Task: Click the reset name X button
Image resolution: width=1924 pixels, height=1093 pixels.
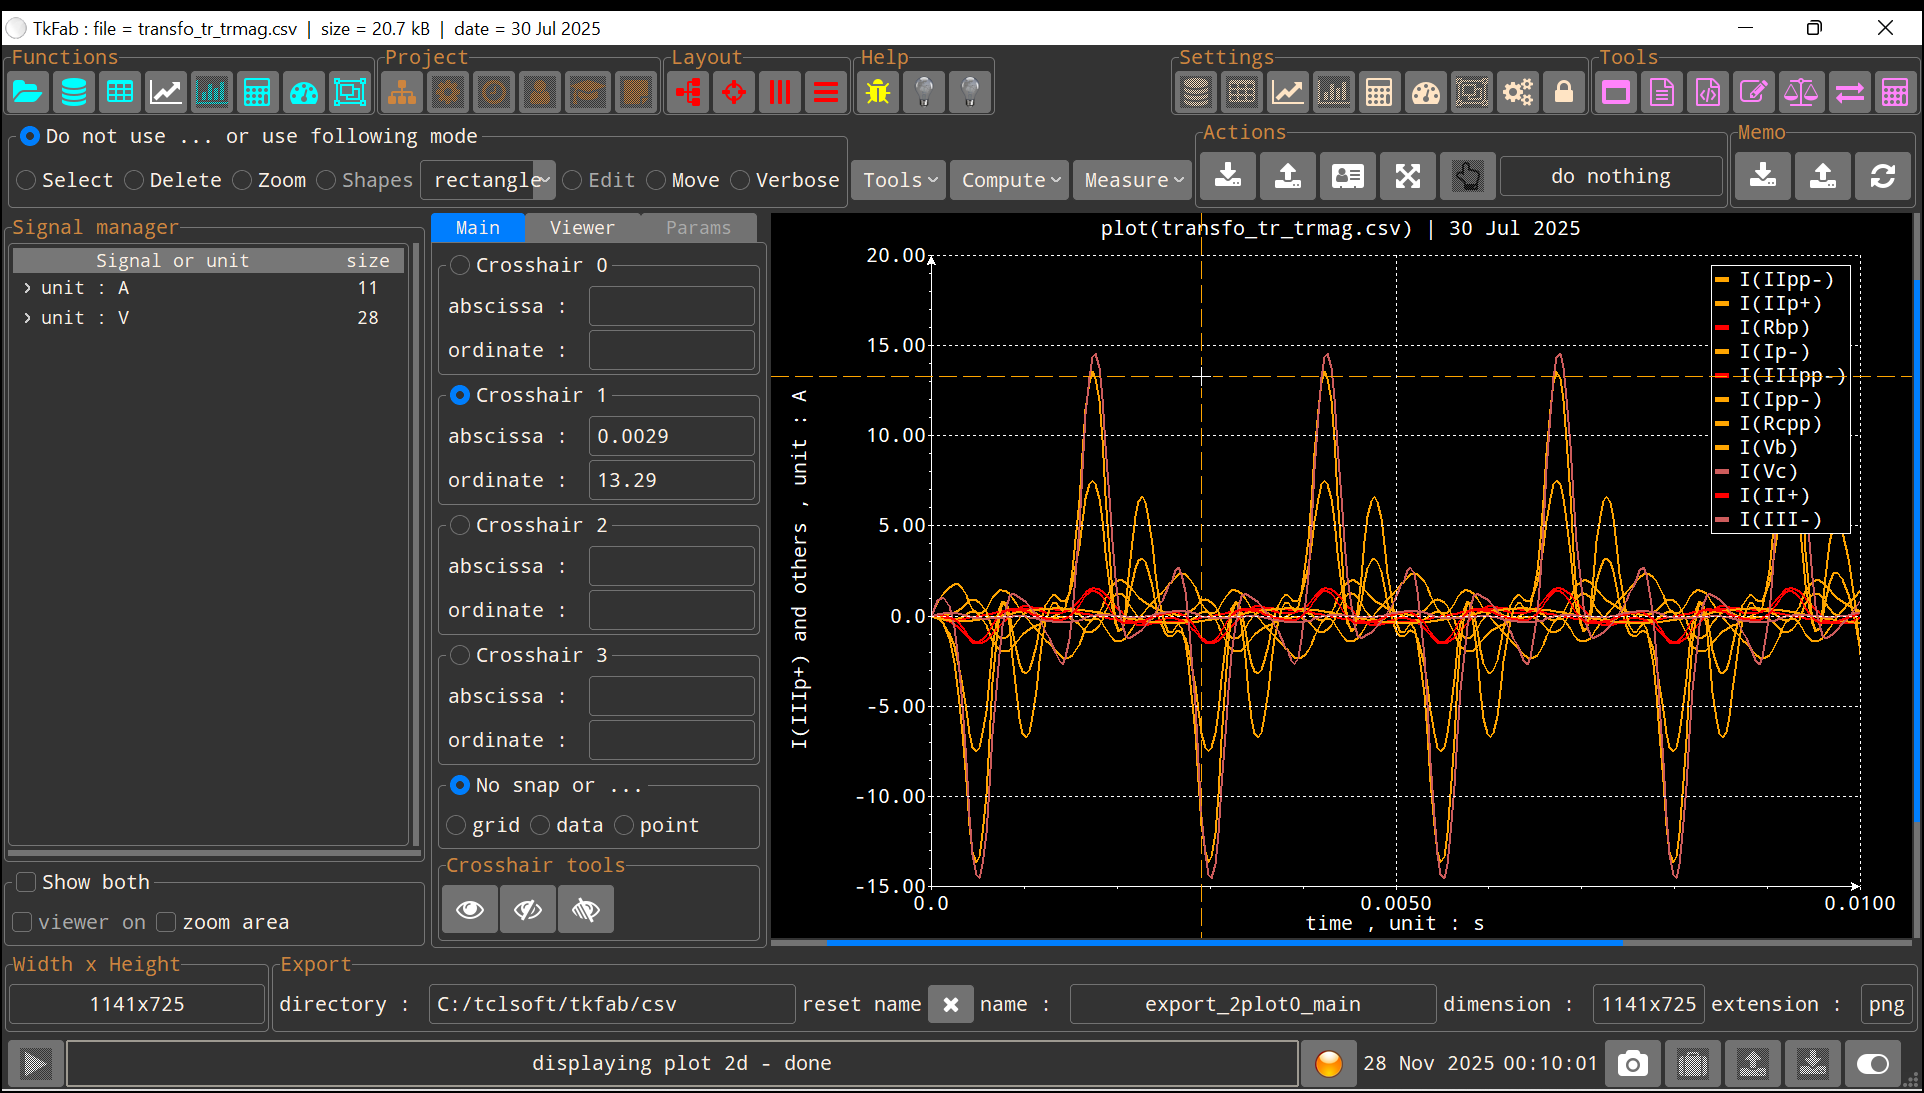Action: pos(950,1004)
